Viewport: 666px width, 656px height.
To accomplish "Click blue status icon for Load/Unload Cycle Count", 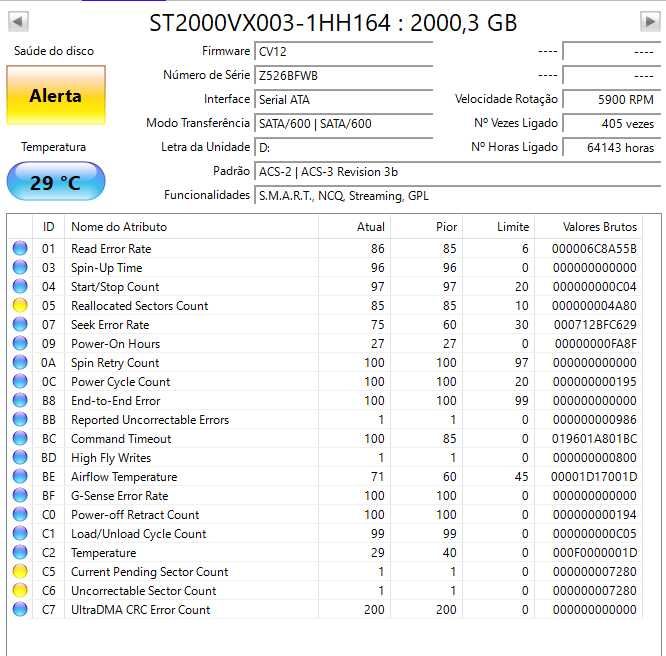I will (20, 533).
